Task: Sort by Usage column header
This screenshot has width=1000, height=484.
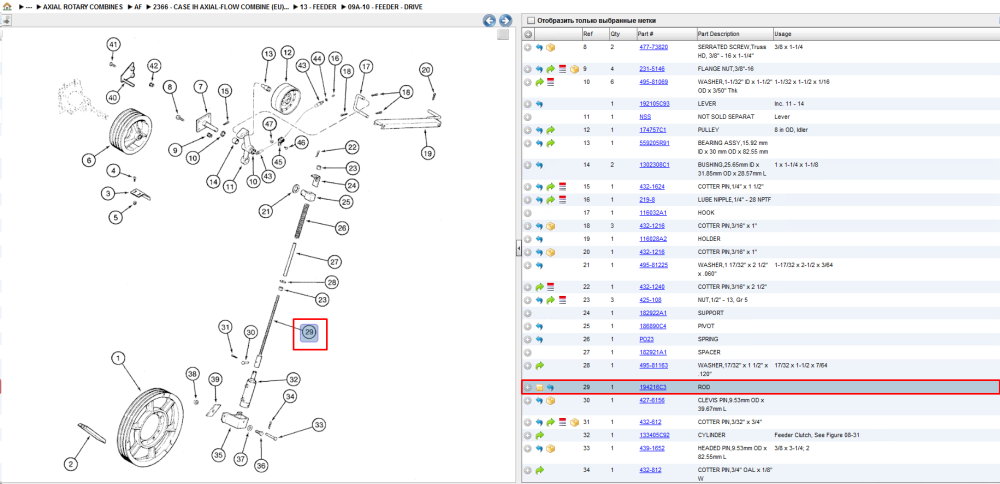Action: coord(782,34)
